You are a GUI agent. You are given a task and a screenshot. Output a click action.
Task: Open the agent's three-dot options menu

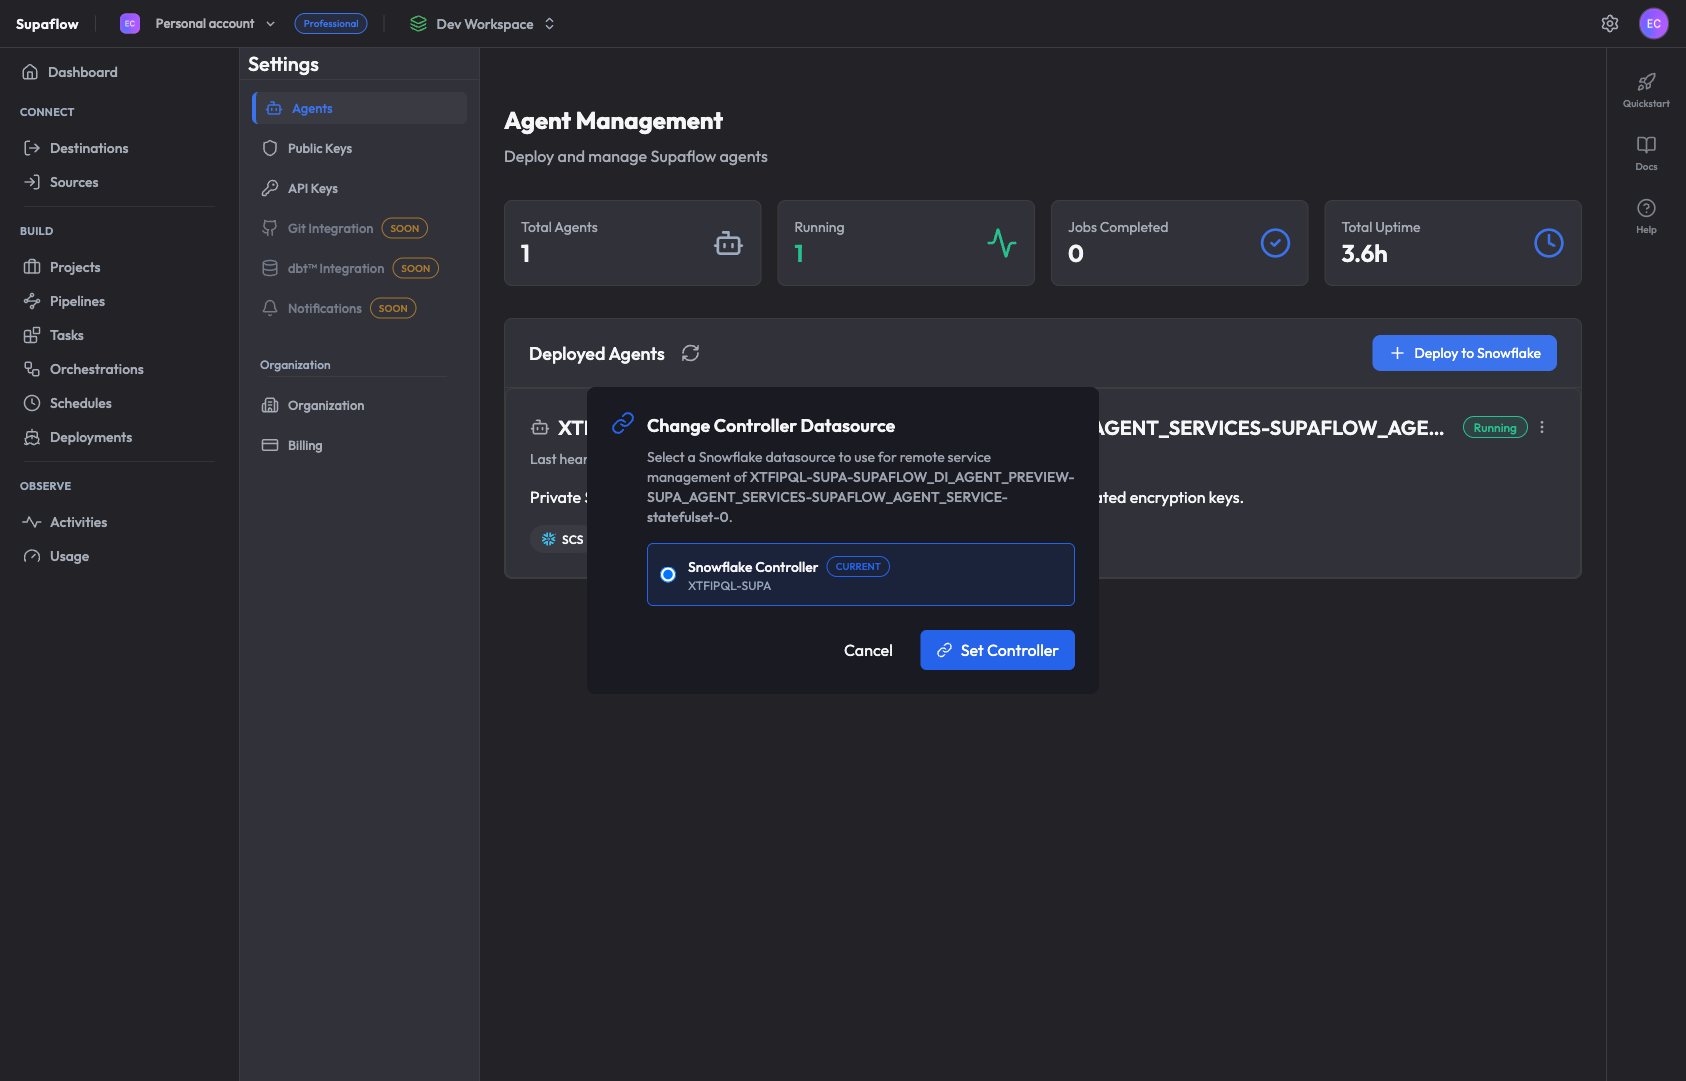click(1542, 427)
